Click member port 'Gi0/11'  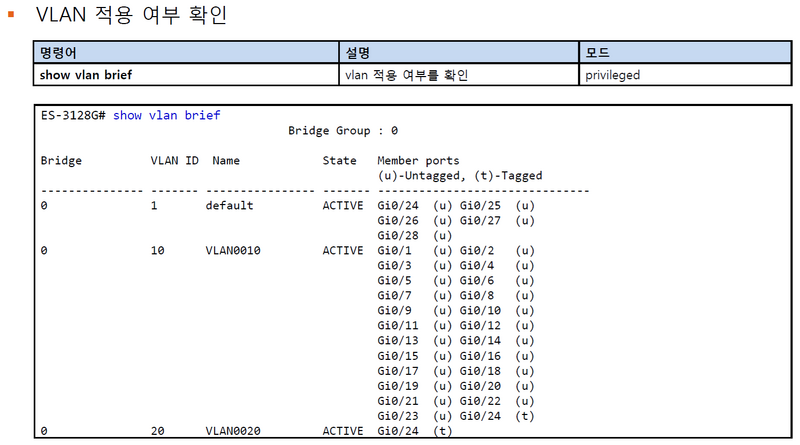tap(398, 326)
